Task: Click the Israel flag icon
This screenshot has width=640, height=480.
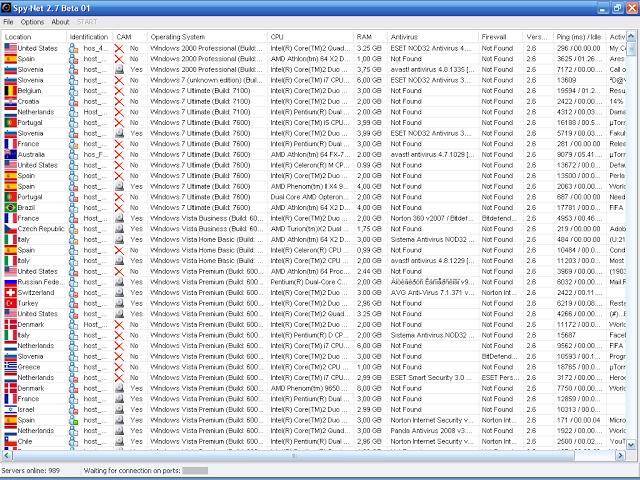Action: click(11, 409)
